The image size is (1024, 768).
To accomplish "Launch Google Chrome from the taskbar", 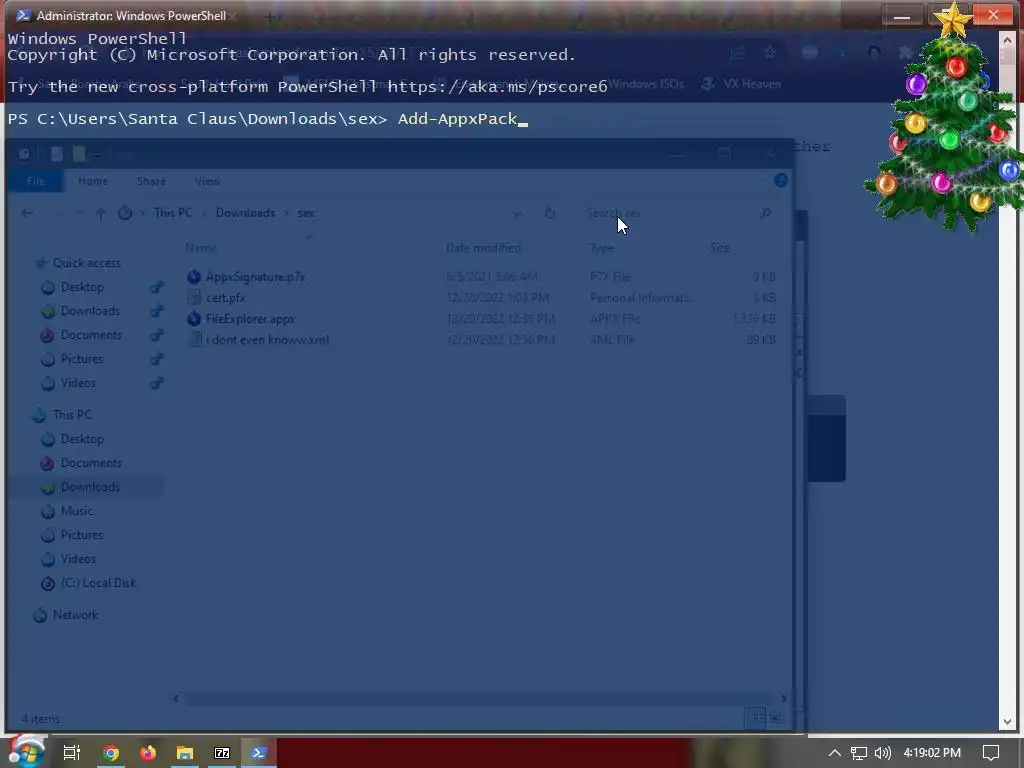I will [111, 753].
